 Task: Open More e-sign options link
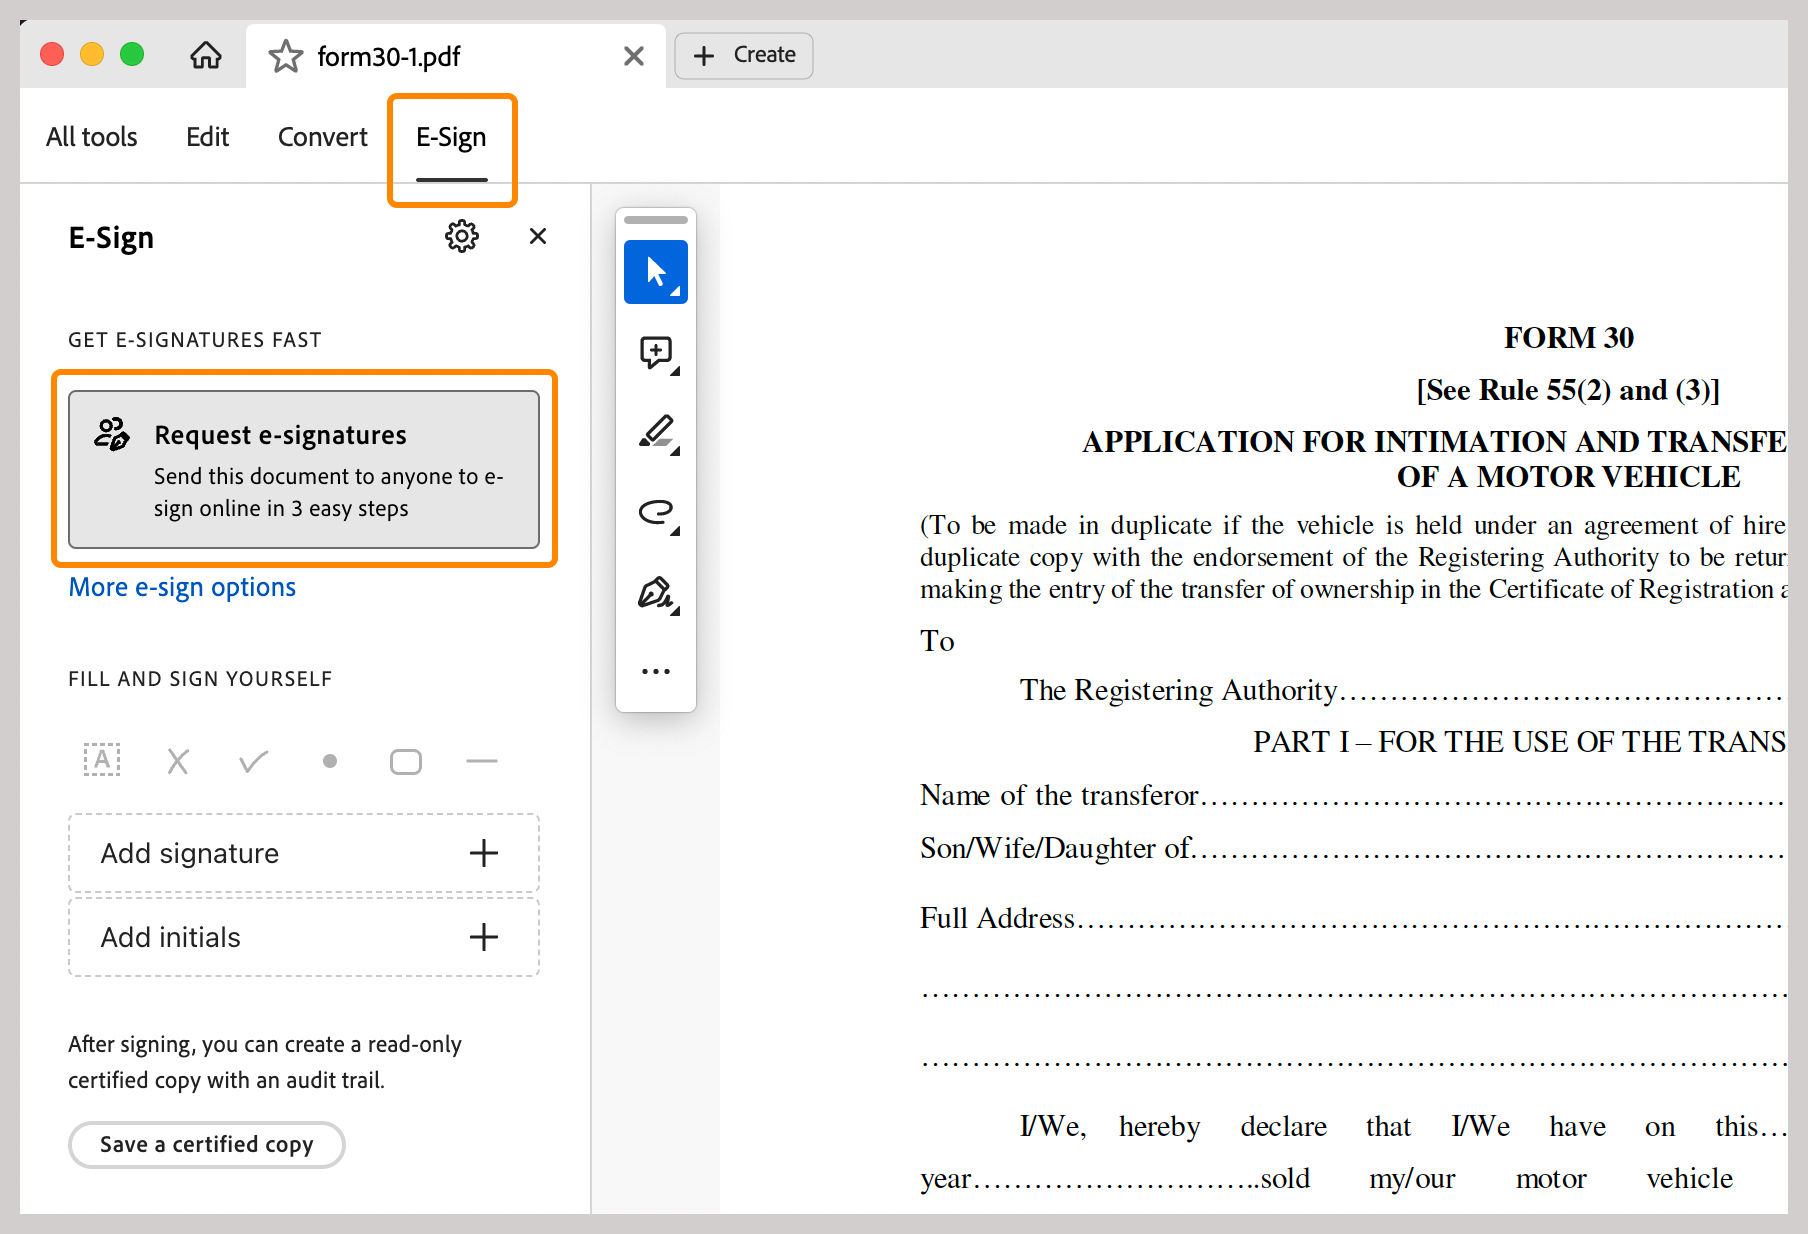pyautogui.click(x=182, y=587)
